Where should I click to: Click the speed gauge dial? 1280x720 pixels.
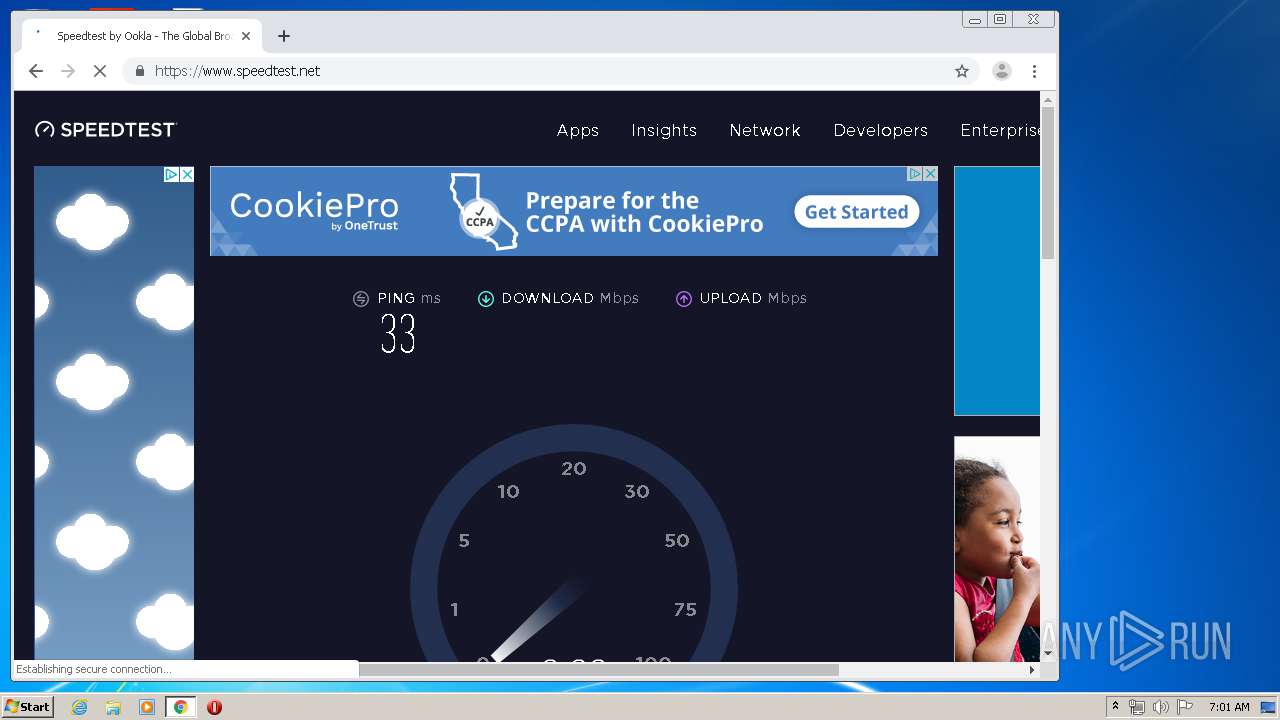coord(574,544)
